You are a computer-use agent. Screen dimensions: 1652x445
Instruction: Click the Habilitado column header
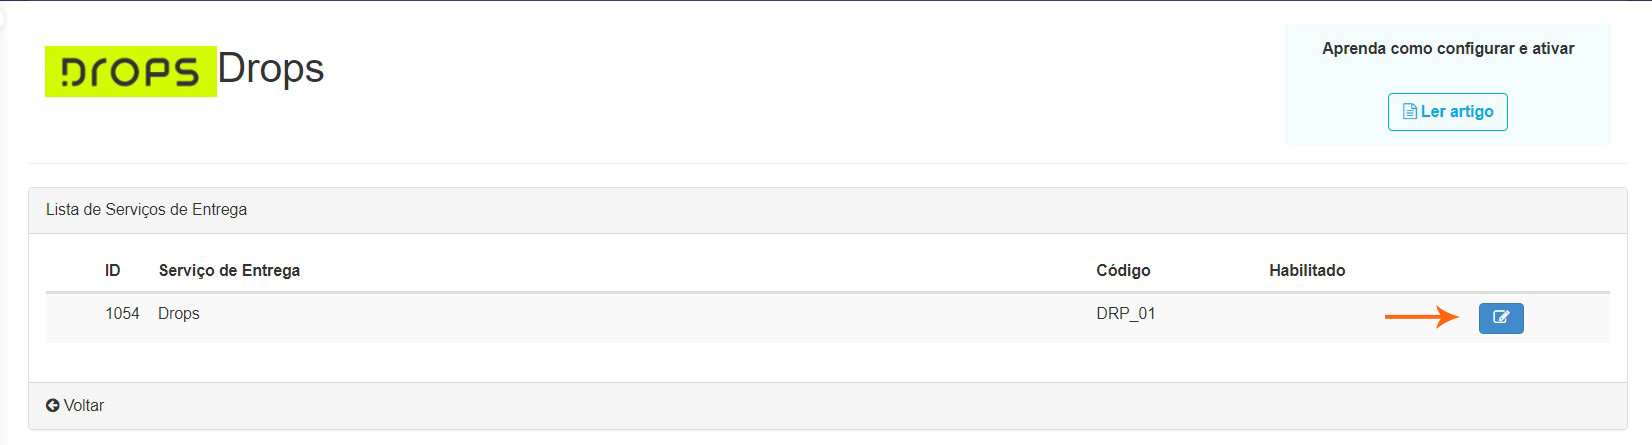1307,271
